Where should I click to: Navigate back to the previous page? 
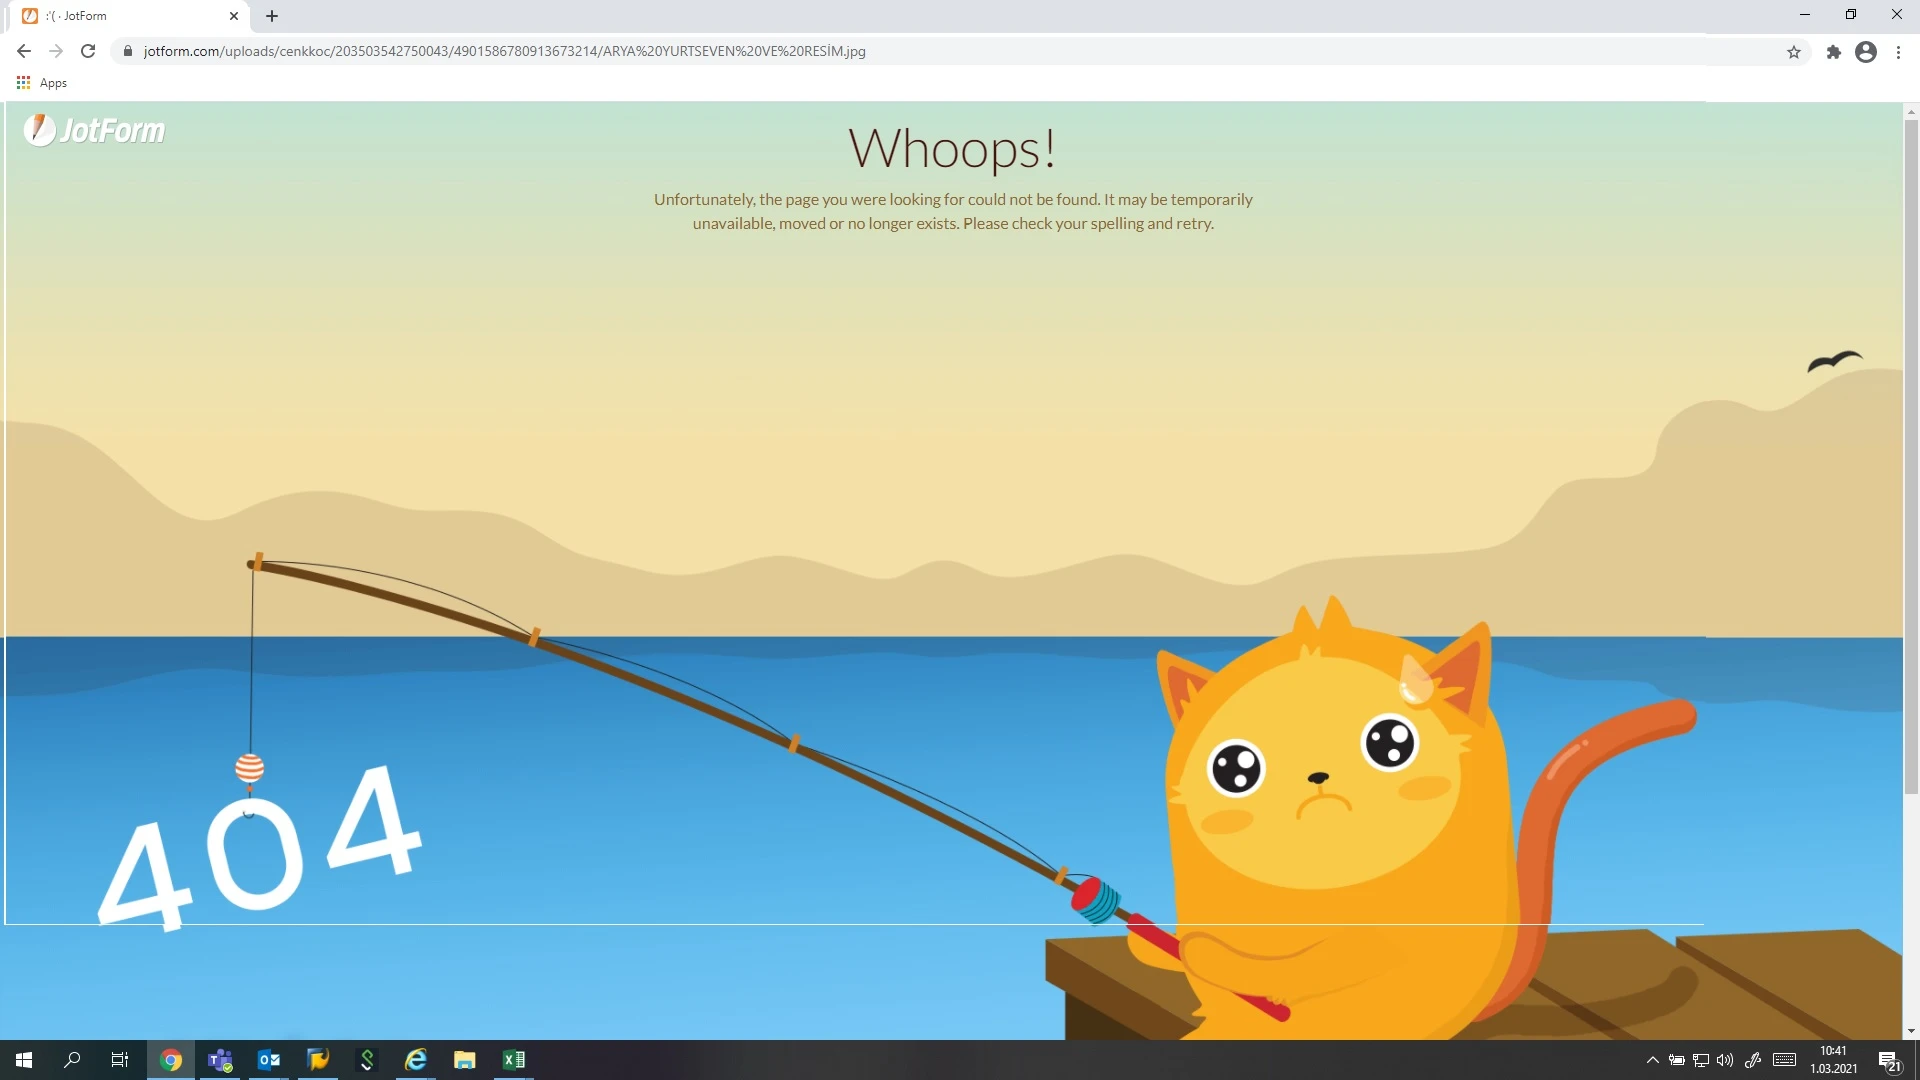[24, 51]
